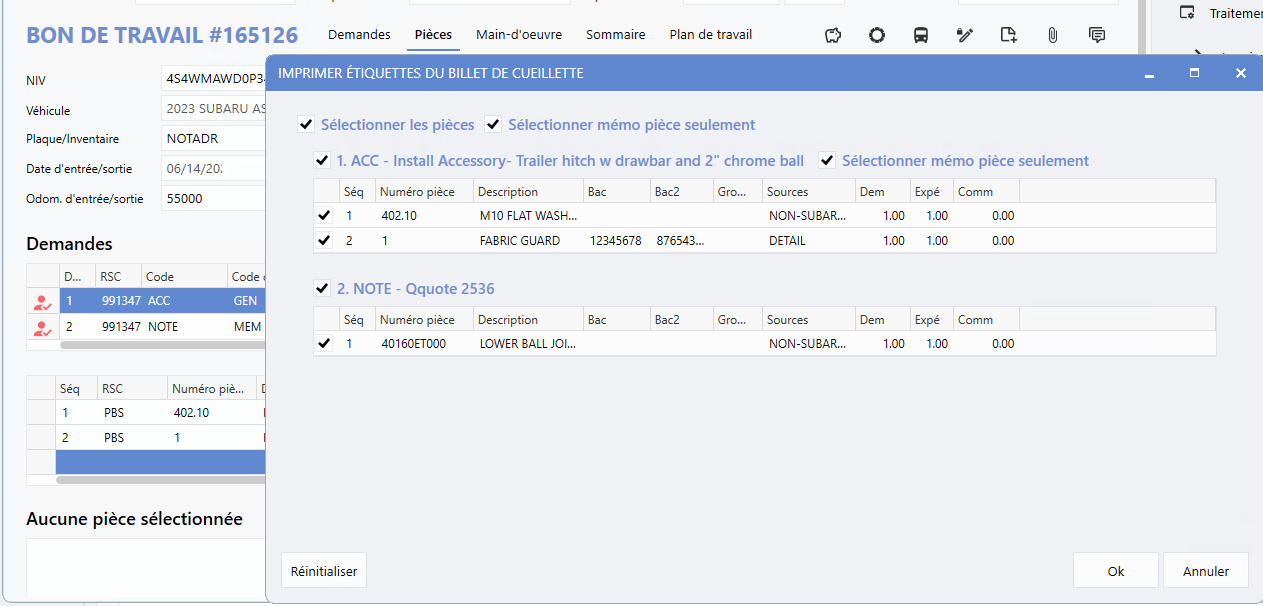Click the Réinitialiser button
The height and width of the screenshot is (606, 1263).
tap(324, 571)
